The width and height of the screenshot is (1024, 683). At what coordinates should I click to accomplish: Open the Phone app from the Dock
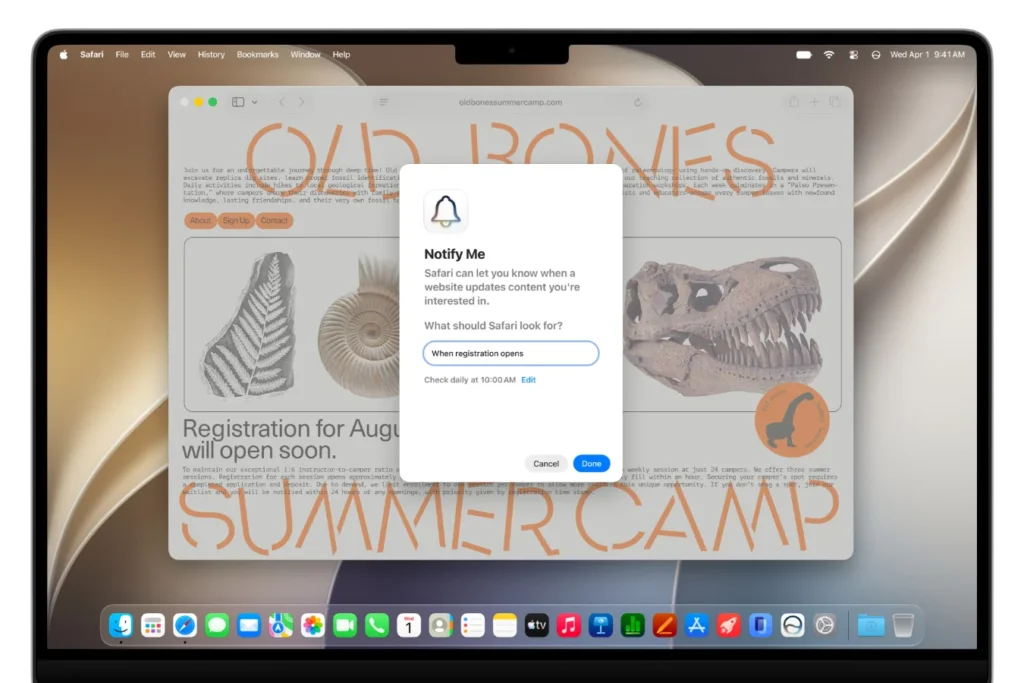coord(377,626)
